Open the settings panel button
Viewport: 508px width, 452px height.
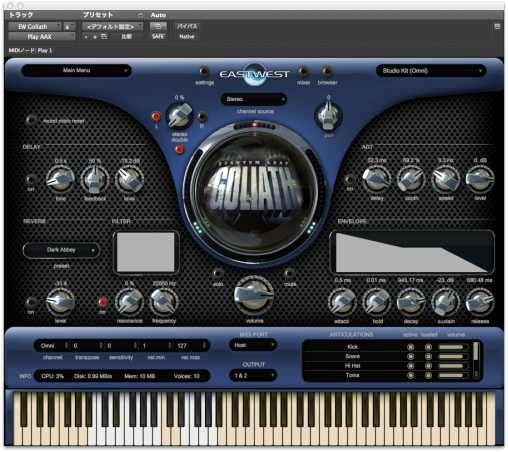point(204,71)
